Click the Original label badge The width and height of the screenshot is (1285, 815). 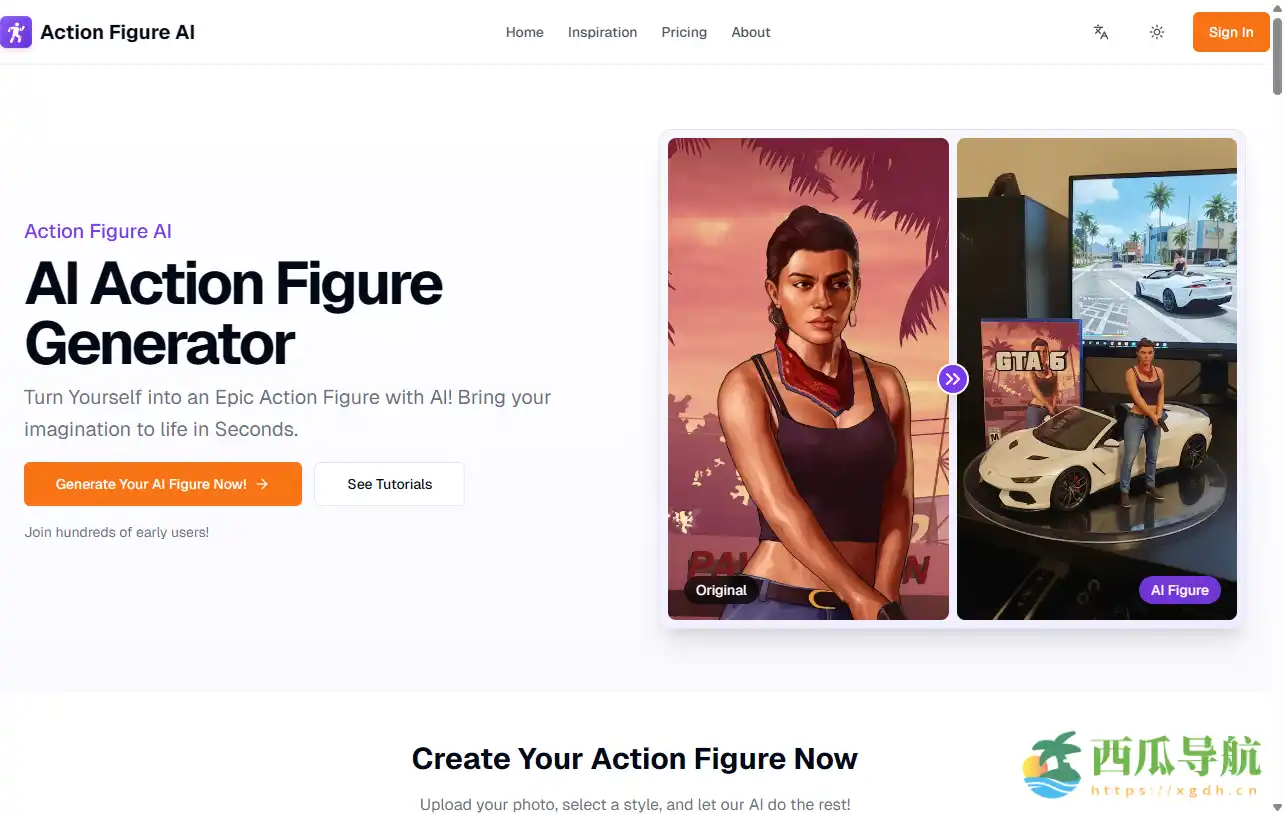pos(721,590)
